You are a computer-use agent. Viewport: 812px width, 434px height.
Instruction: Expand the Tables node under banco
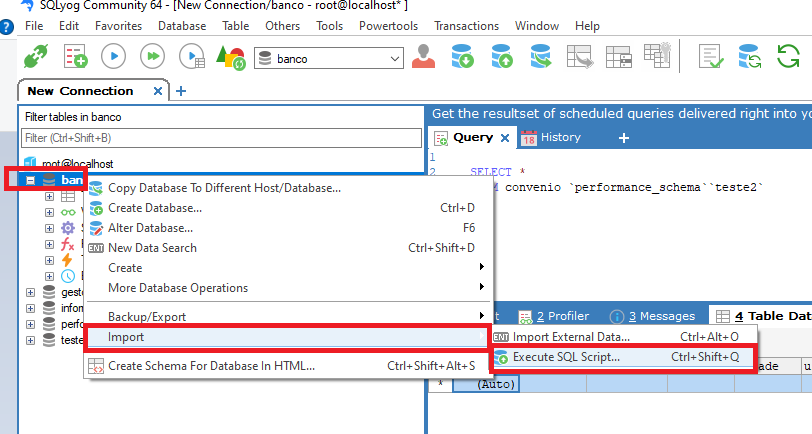click(49, 197)
